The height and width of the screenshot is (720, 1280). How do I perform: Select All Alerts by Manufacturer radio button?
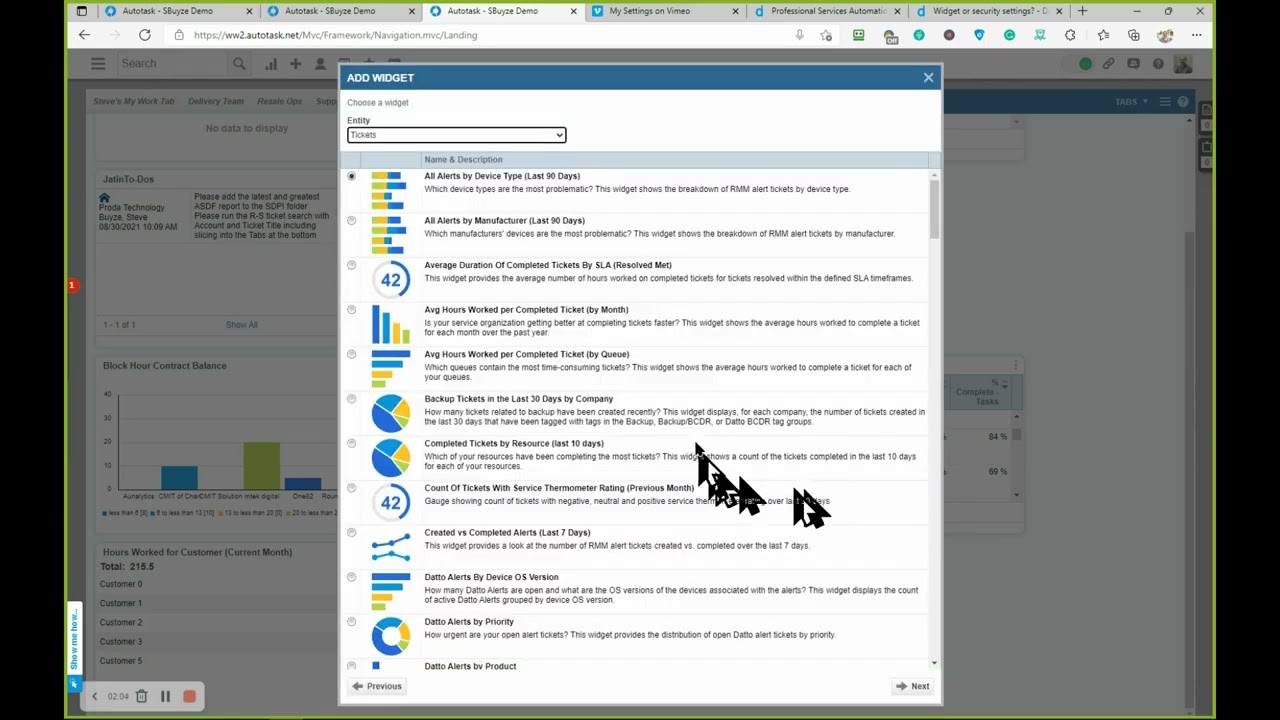[351, 221]
